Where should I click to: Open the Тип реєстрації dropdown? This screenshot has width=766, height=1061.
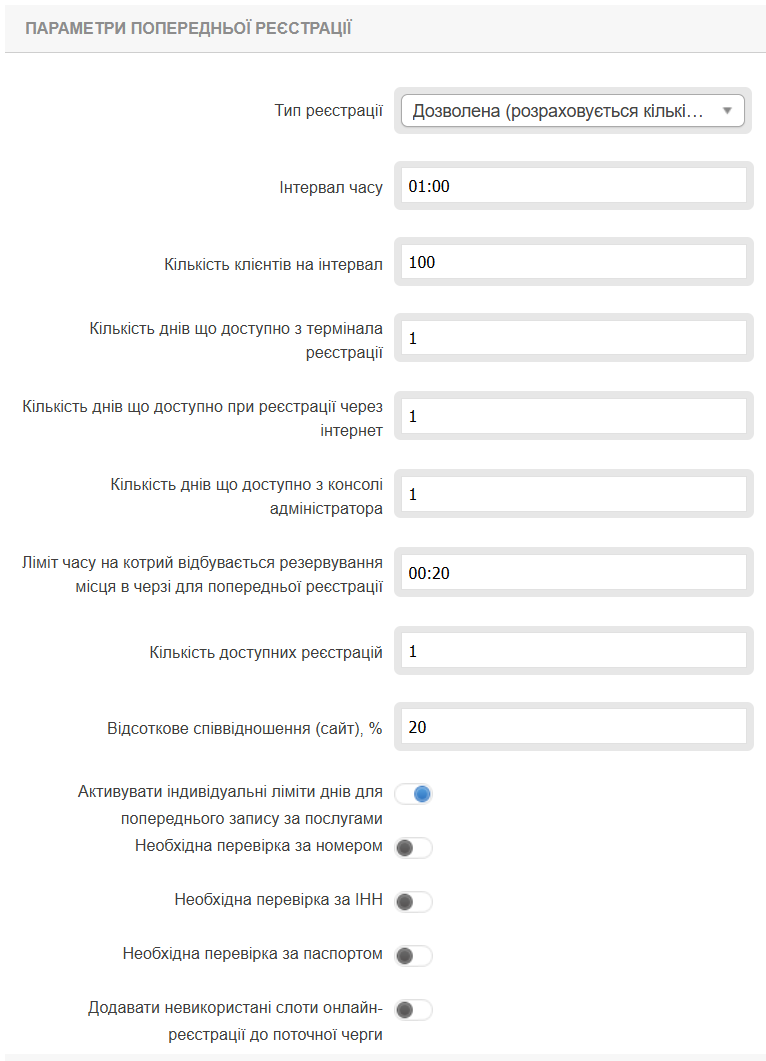click(x=560, y=111)
